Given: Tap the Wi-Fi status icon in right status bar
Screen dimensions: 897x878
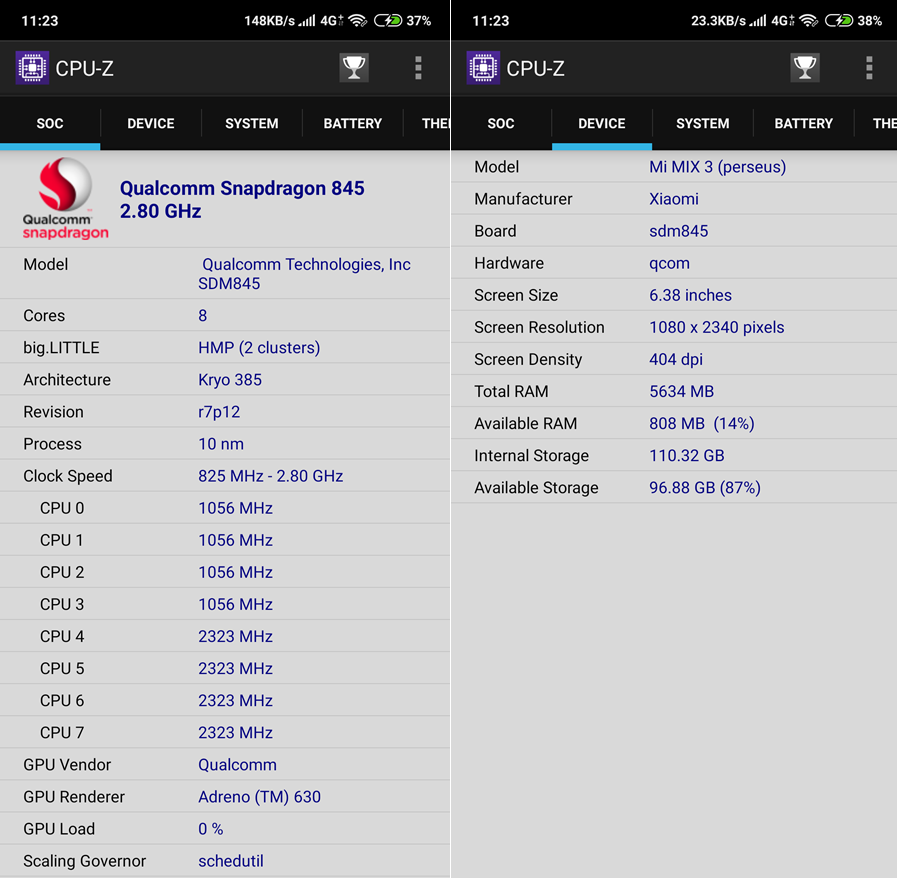Looking at the screenshot, I should tap(809, 21).
